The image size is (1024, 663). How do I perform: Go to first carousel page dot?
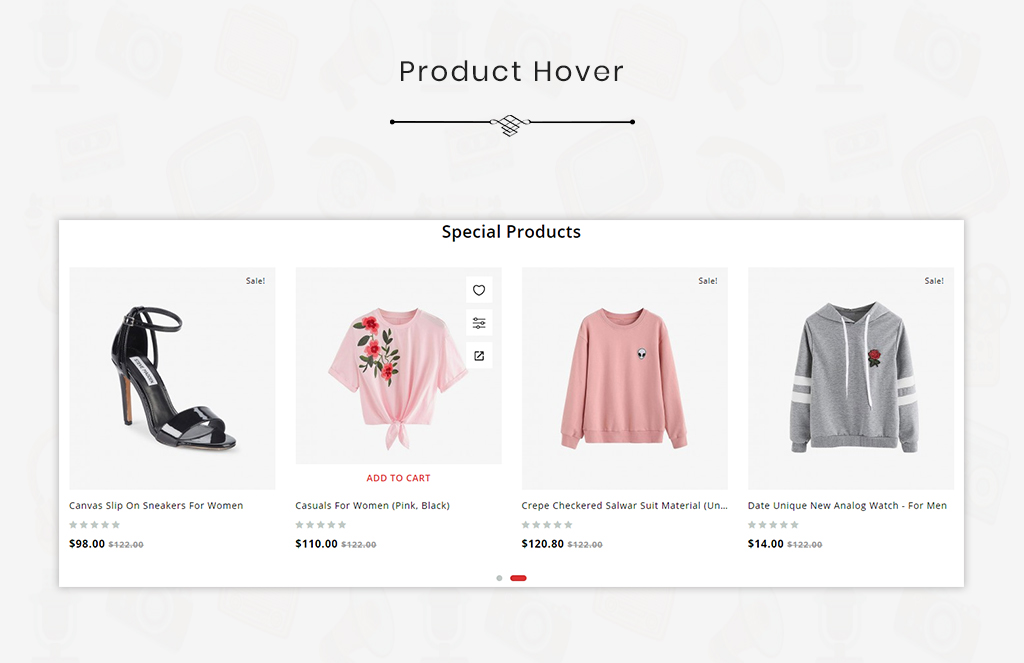500,578
